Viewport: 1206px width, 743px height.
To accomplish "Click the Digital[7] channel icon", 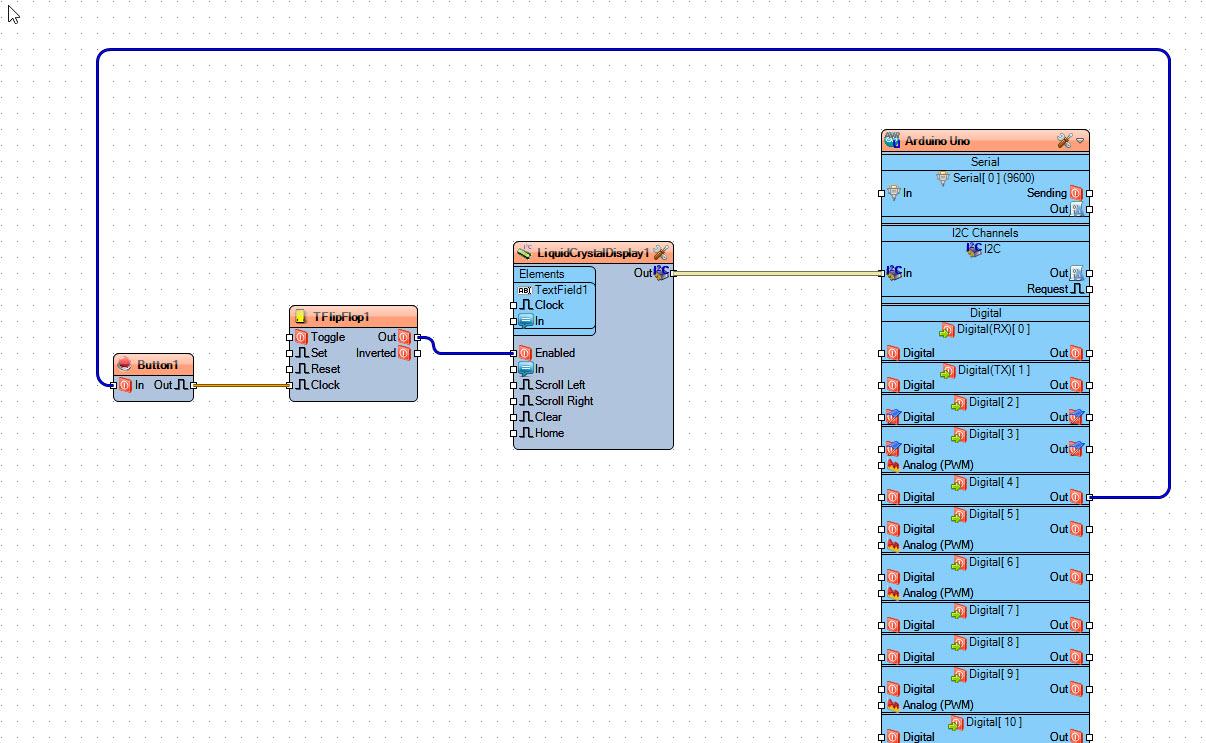I will coord(960,611).
